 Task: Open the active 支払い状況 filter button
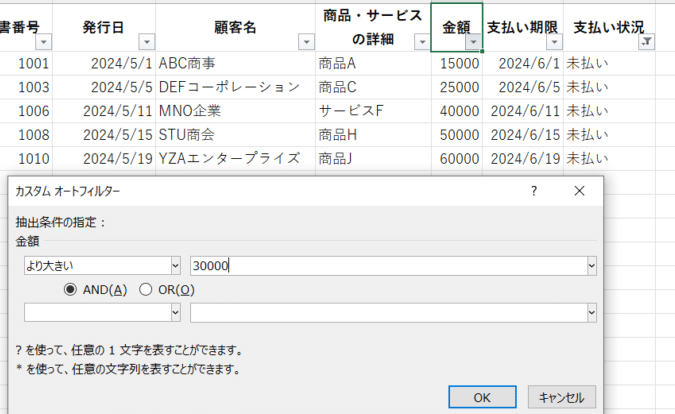click(646, 42)
